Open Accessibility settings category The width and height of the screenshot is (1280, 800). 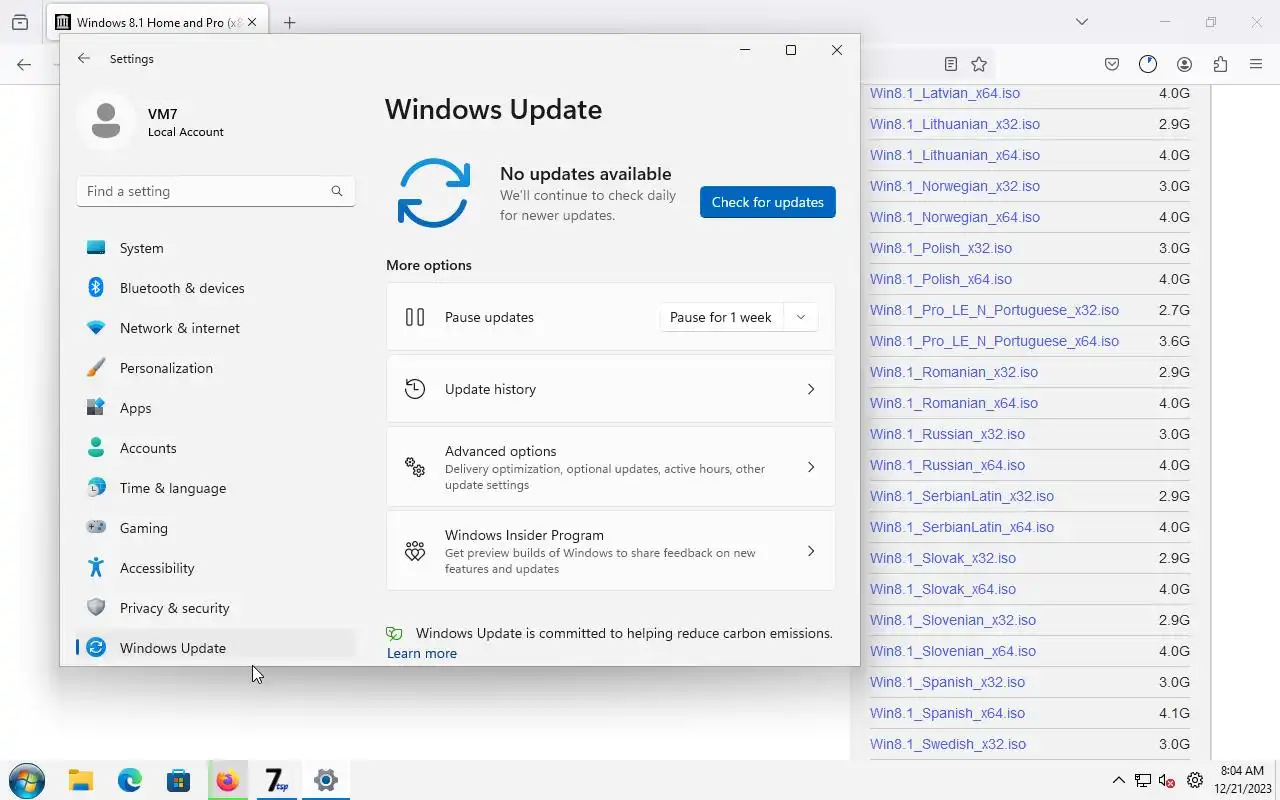coord(215,568)
